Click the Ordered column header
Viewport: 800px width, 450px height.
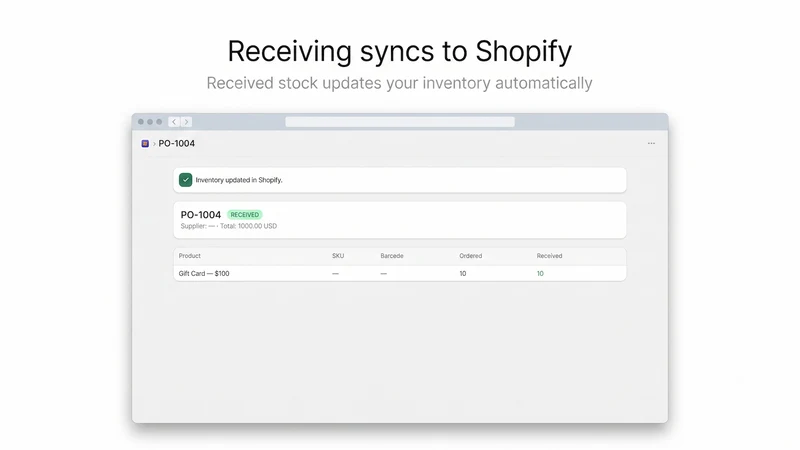[x=470, y=256]
